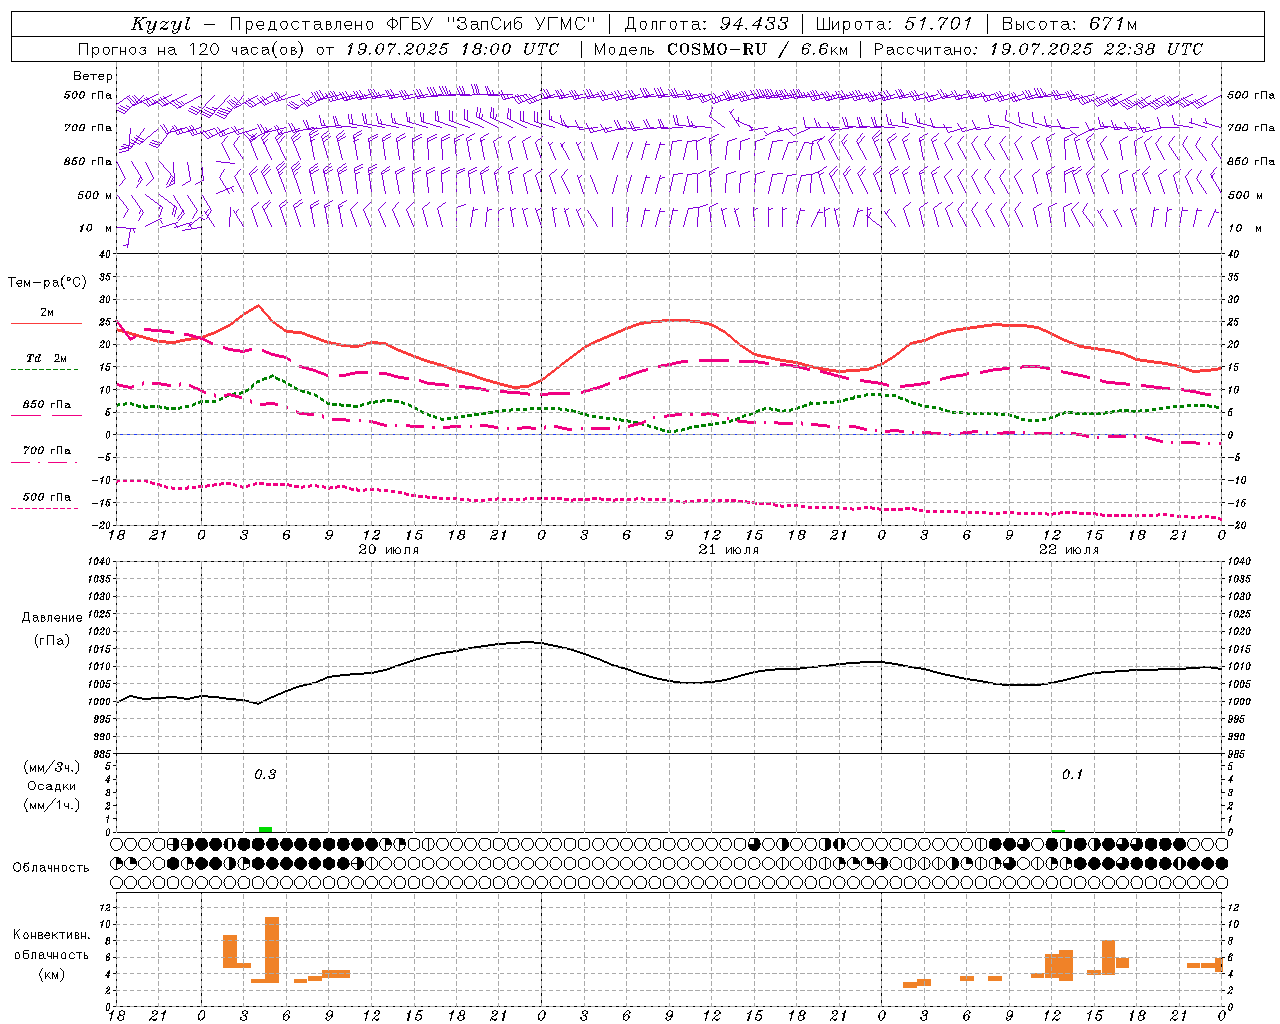The height and width of the screenshot is (1024, 1280).
Task: Click the 20 июля date label
Action: coord(389,550)
